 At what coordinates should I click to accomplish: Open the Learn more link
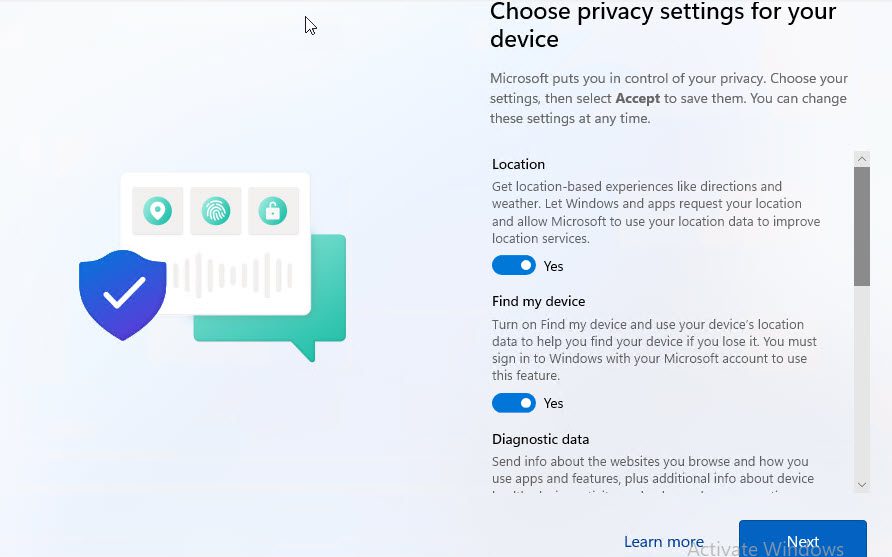663,542
